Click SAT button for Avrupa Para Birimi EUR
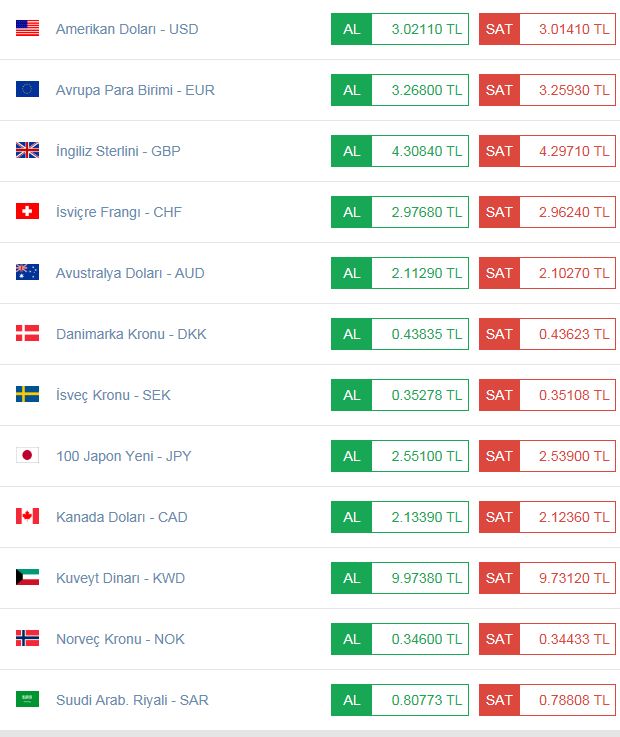This screenshot has height=737, width=620. 499,90
